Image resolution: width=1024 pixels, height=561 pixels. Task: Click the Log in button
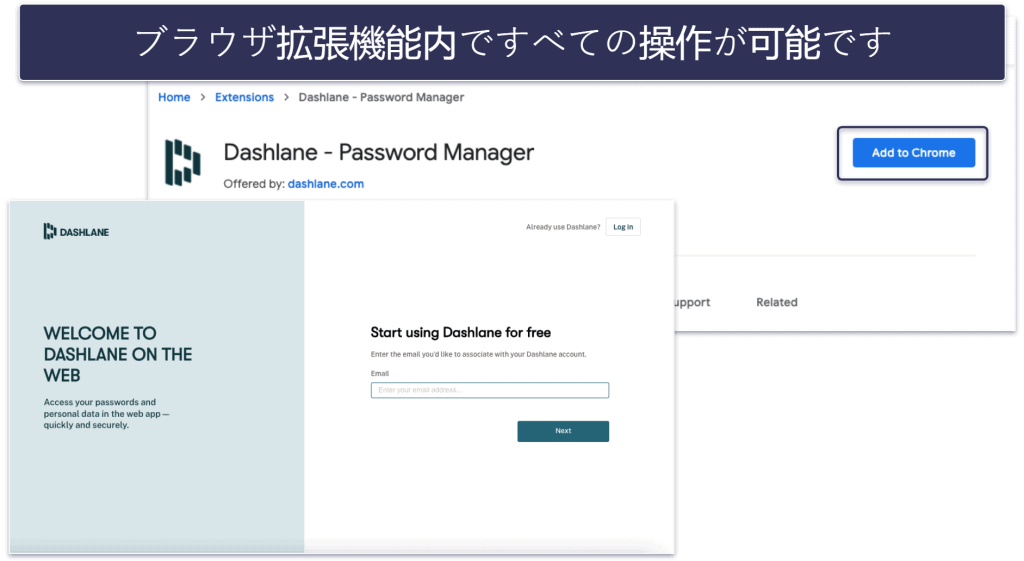coord(623,227)
